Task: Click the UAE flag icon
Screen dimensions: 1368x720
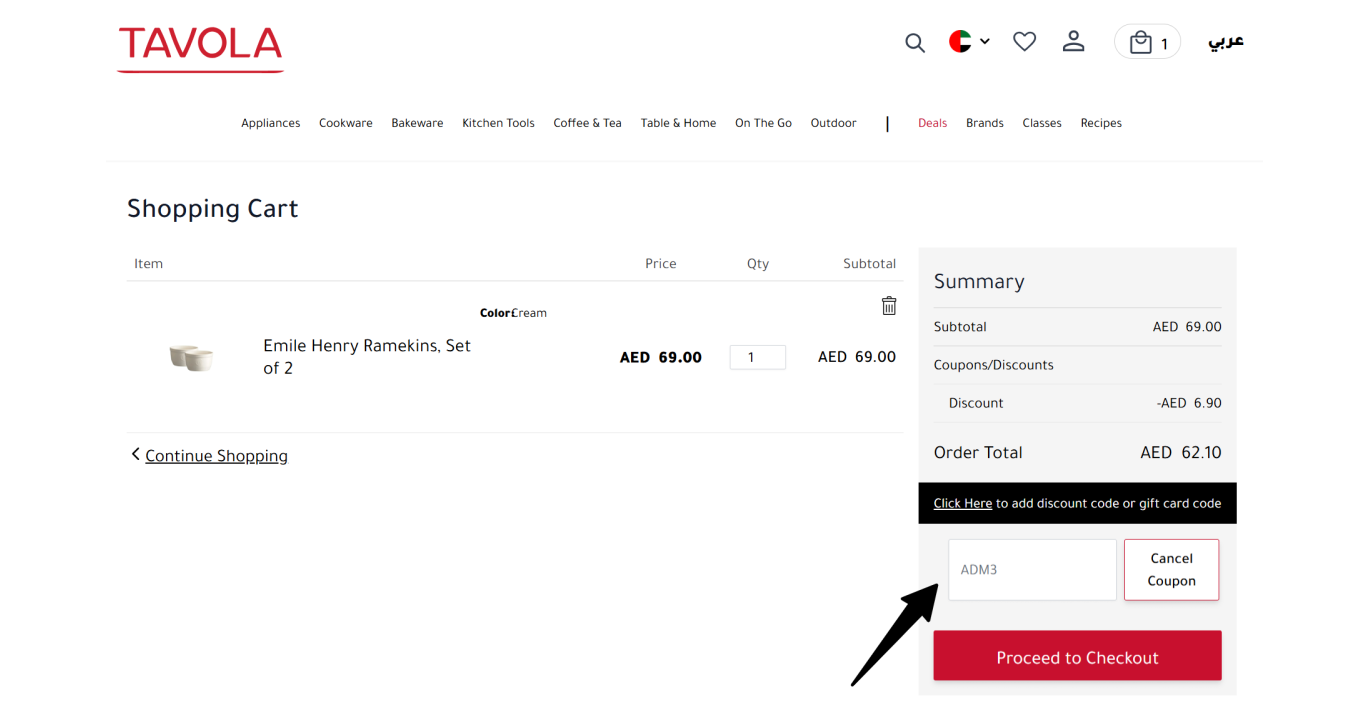Action: (x=960, y=42)
